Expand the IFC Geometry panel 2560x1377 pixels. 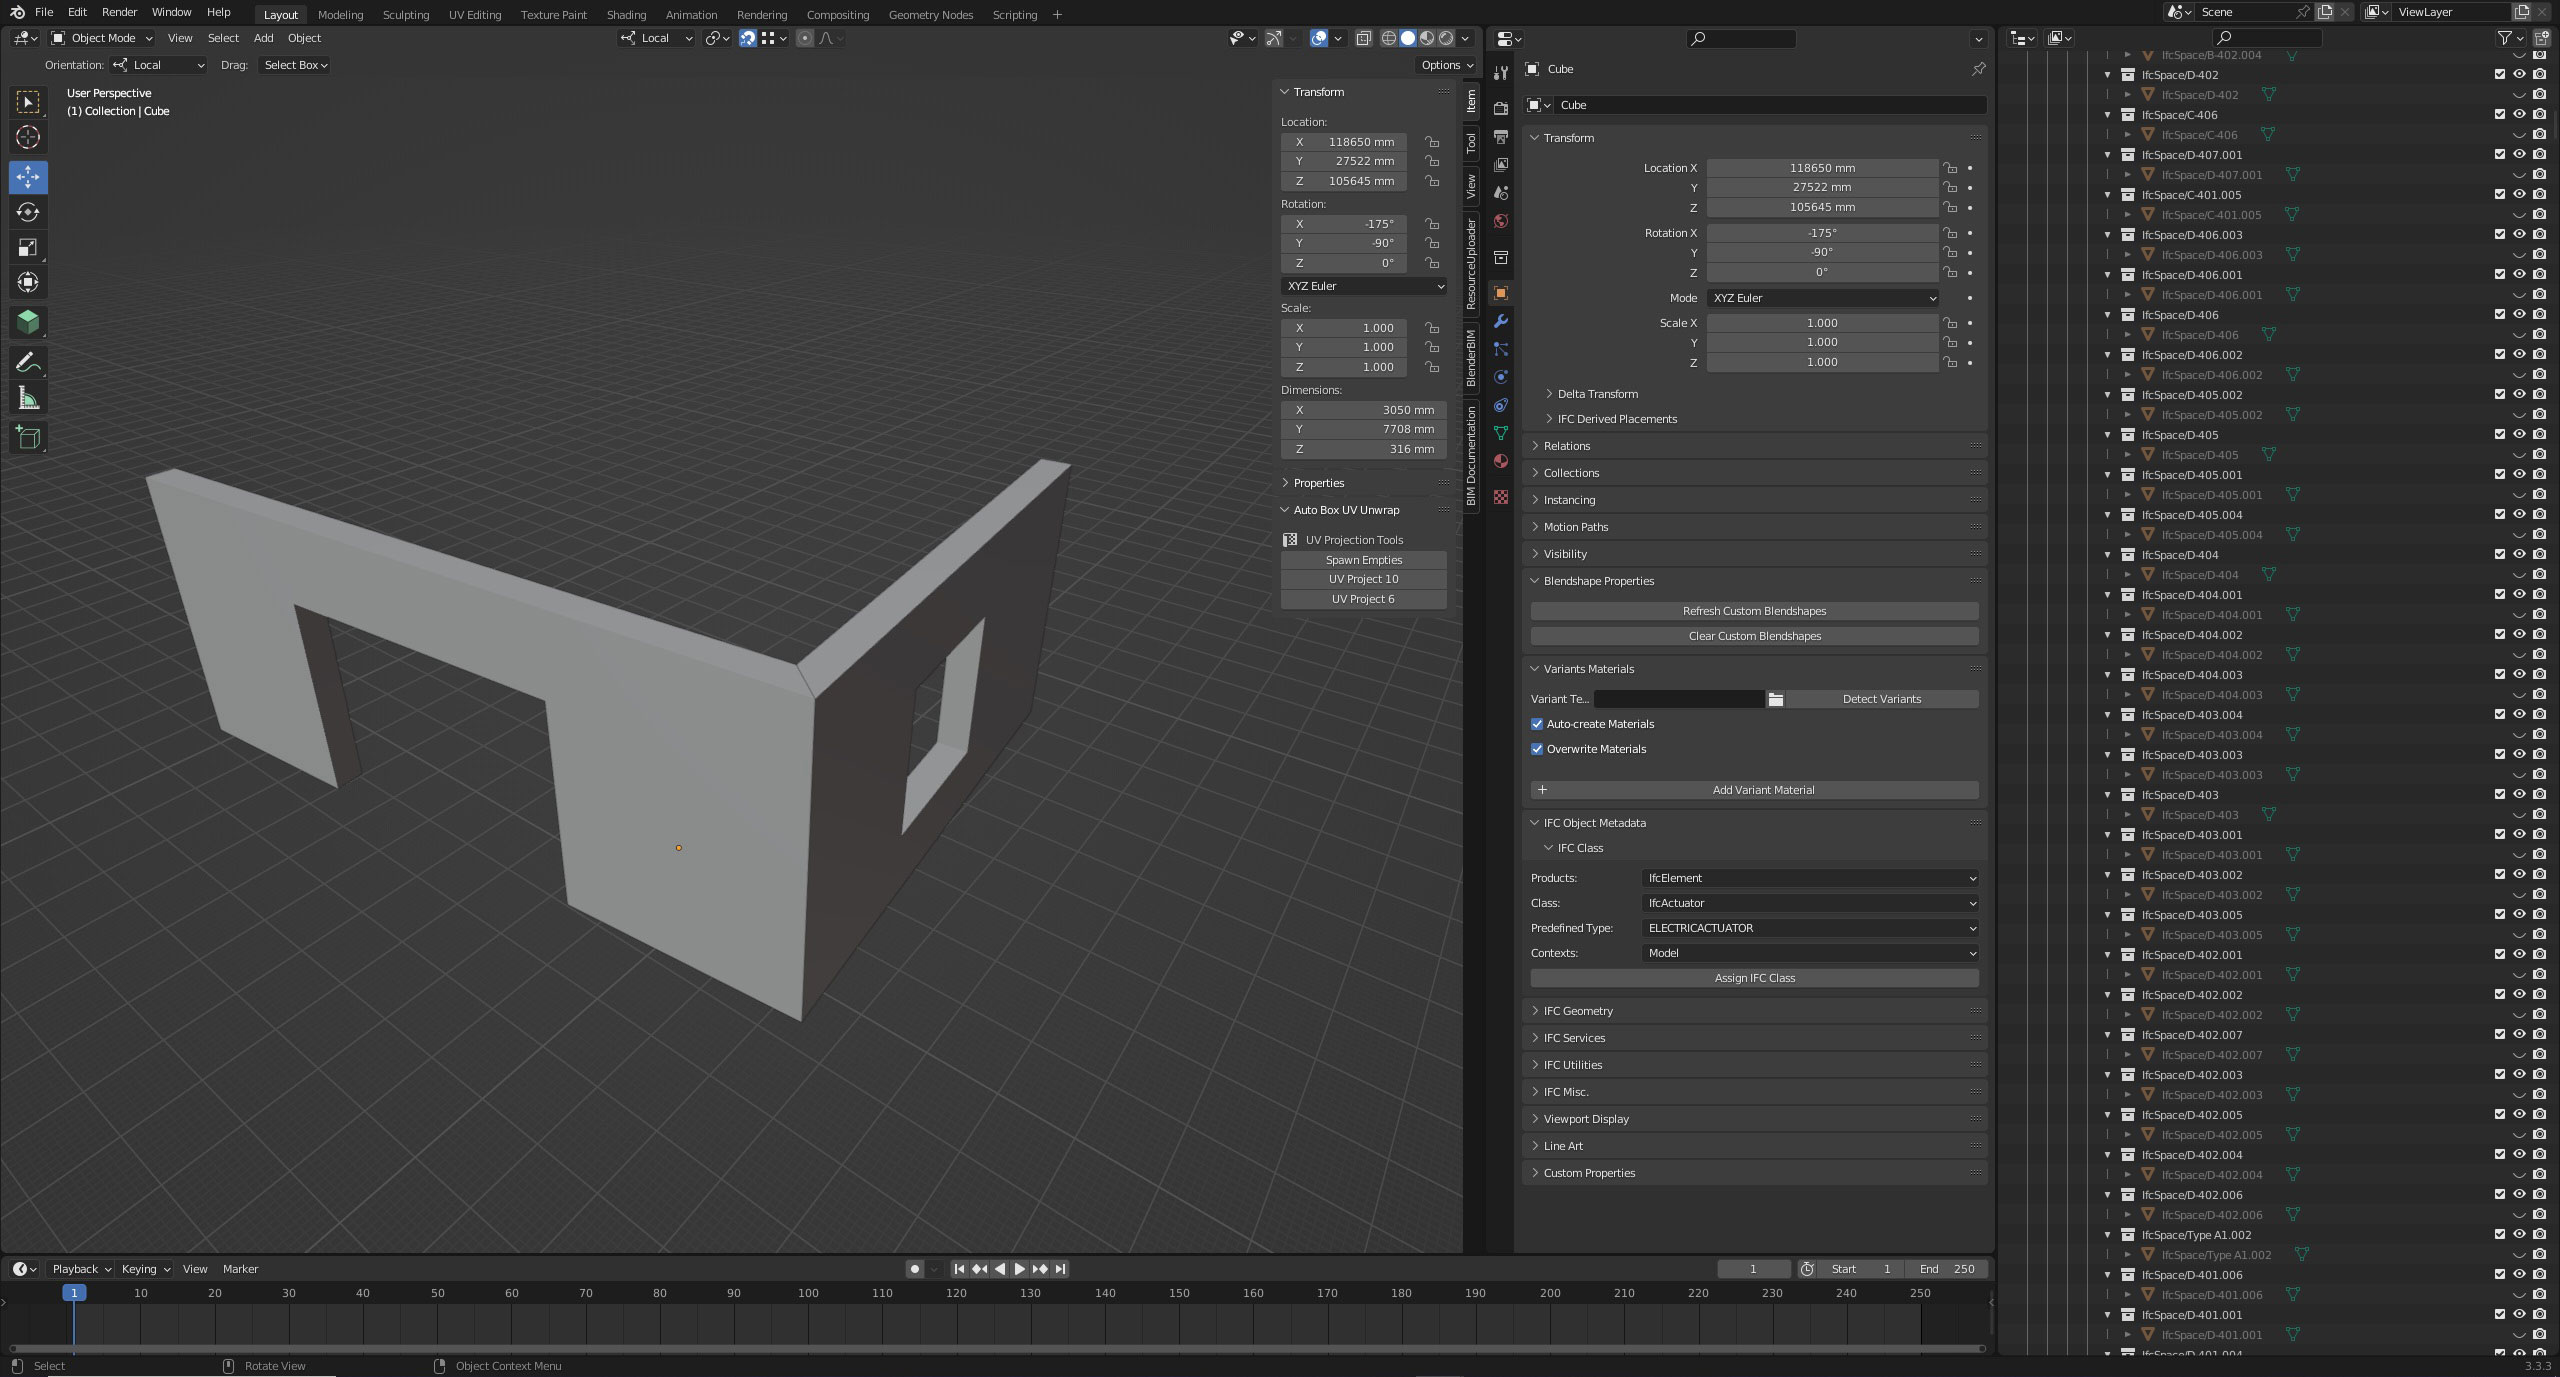tap(1578, 1011)
